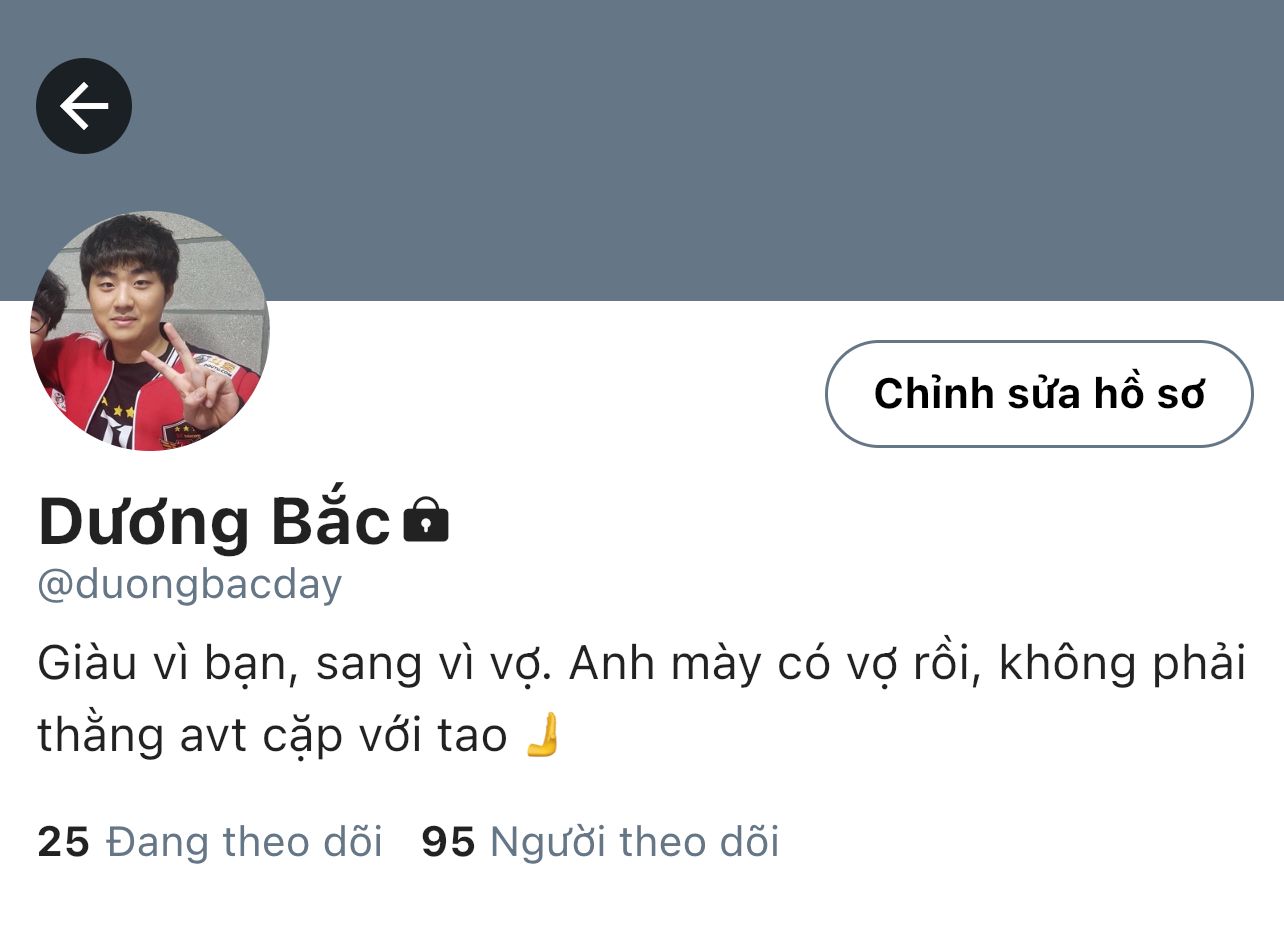The width and height of the screenshot is (1284, 949).
Task: Click the pinching hand emoji in bio
Action: (x=543, y=735)
